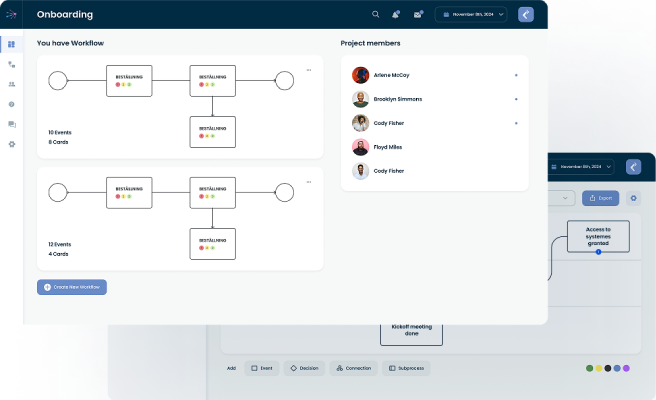Image resolution: width=656 pixels, height=400 pixels.
Task: Open notifications bell in Onboarding header
Action: click(x=395, y=14)
